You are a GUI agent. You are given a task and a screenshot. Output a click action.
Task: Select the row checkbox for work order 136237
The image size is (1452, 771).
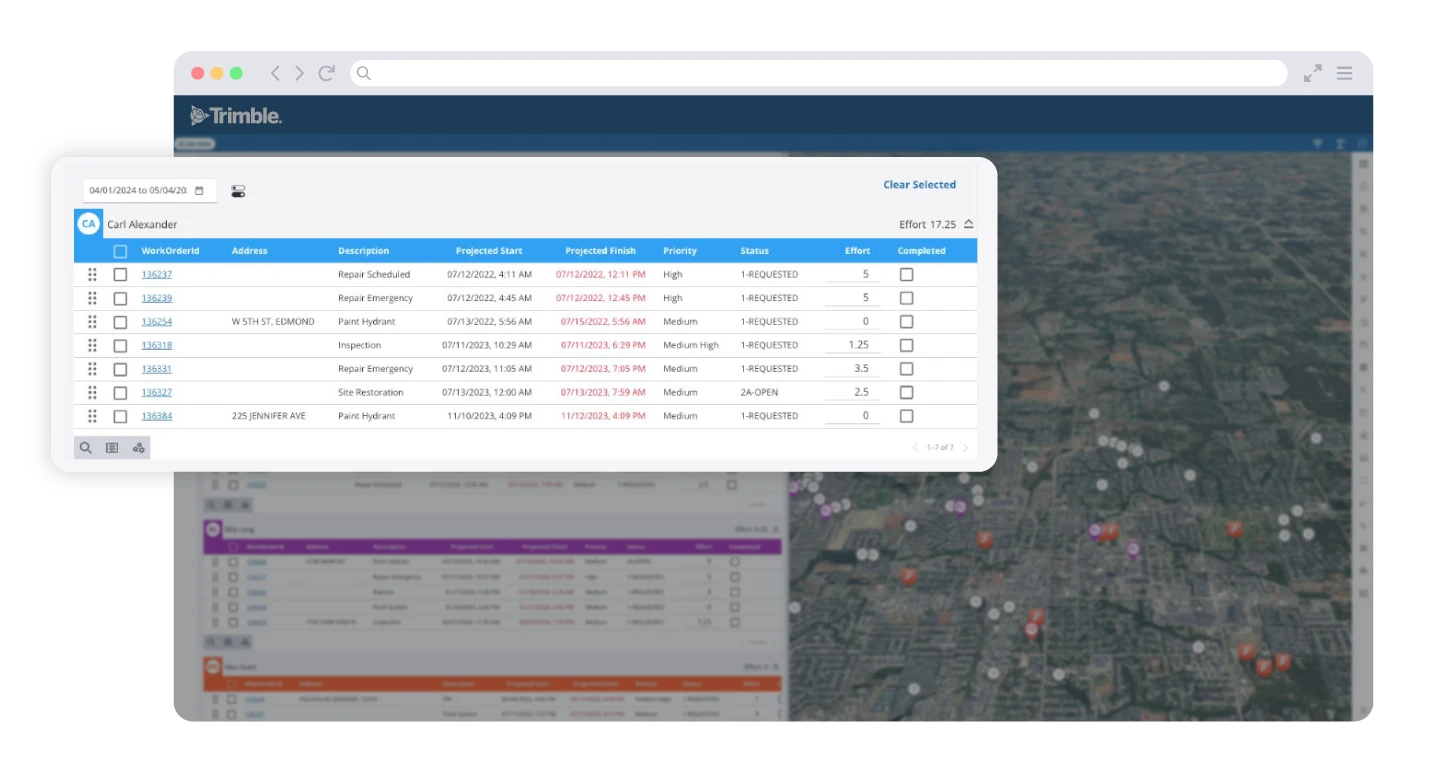pos(120,274)
